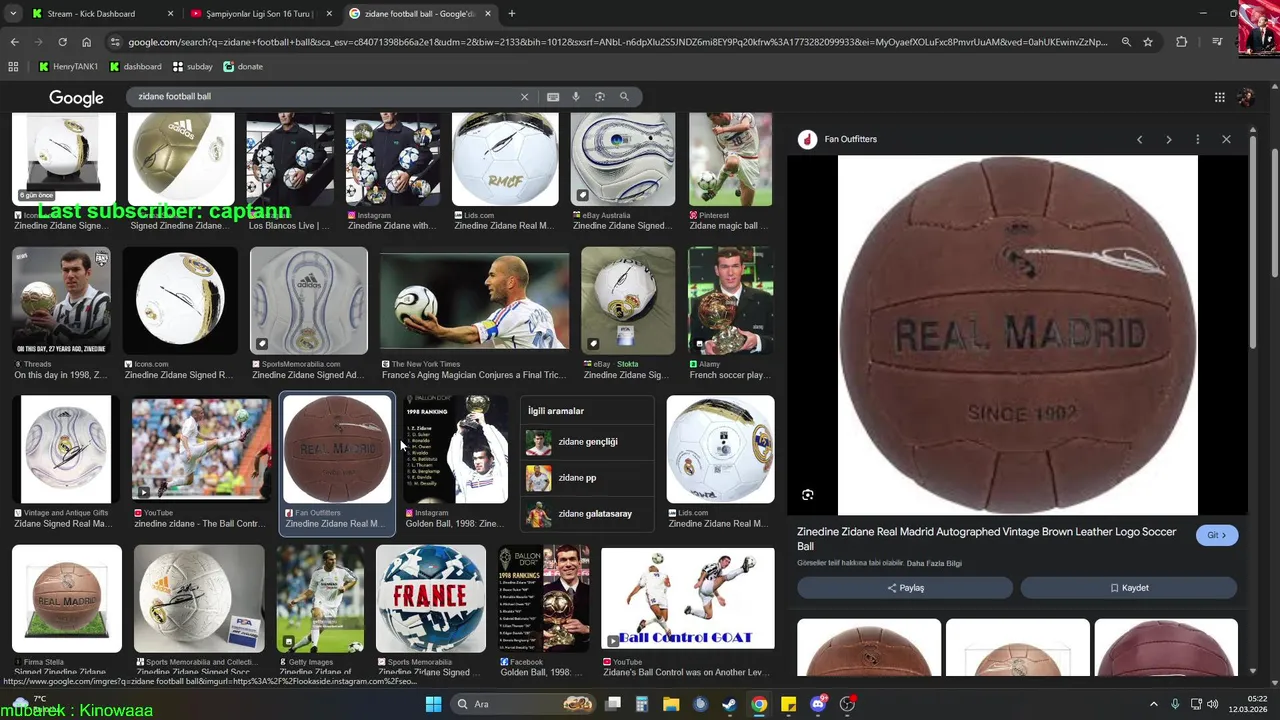
Task: Open the Windows Start menu
Action: 433,704
